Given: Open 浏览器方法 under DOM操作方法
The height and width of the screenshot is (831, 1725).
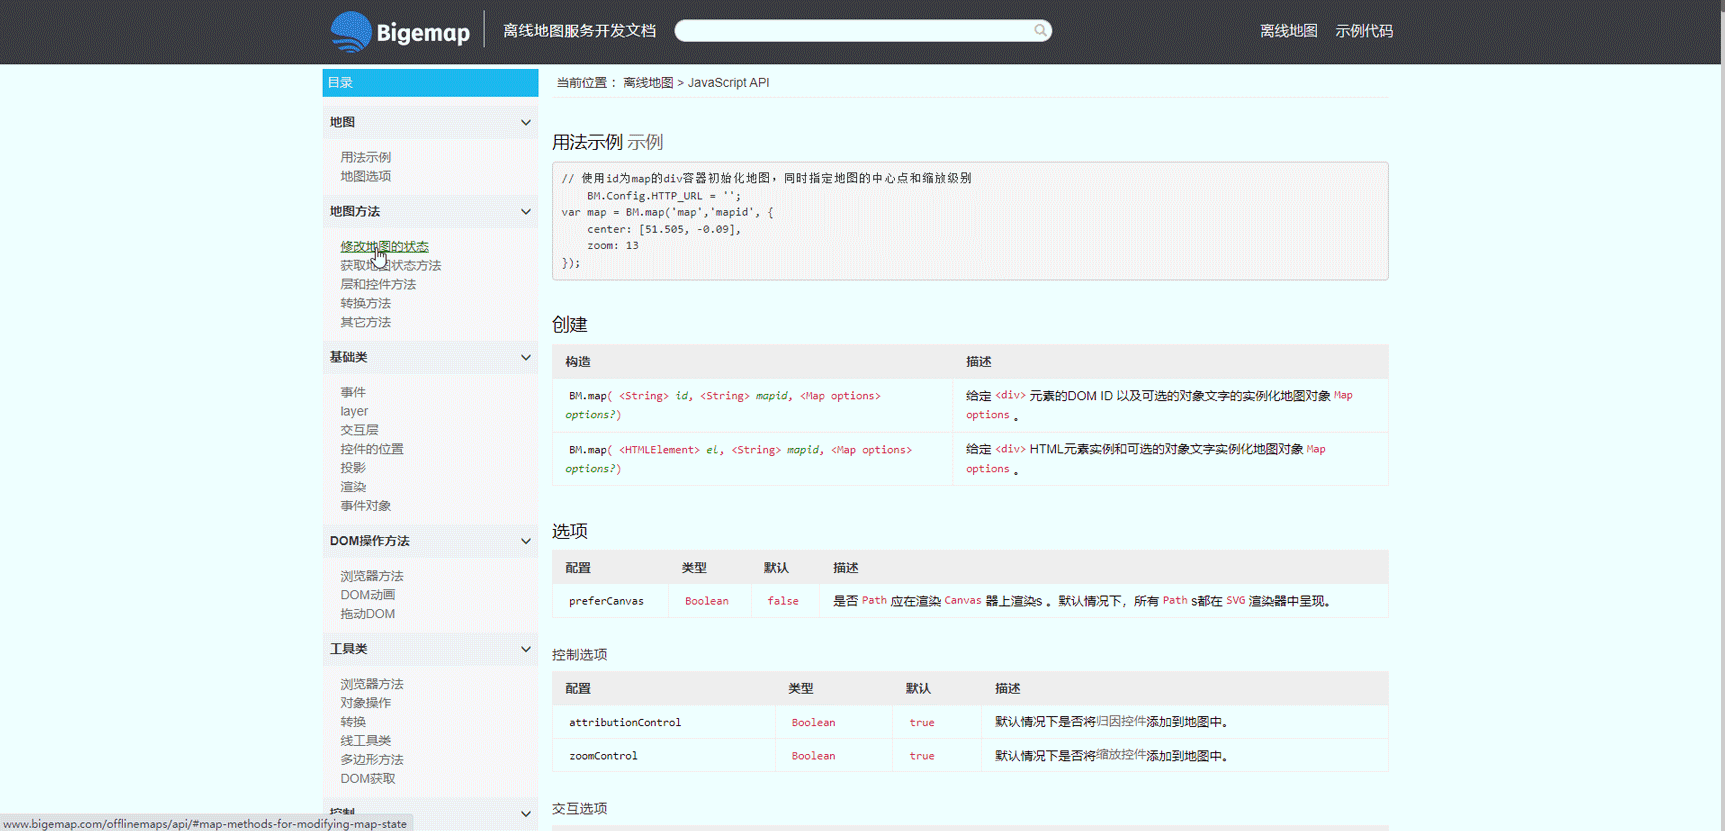Looking at the screenshot, I should 372,576.
